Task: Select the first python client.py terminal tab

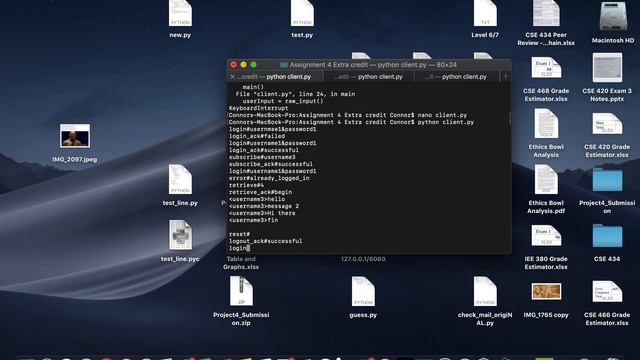Action: pyautogui.click(x=276, y=77)
